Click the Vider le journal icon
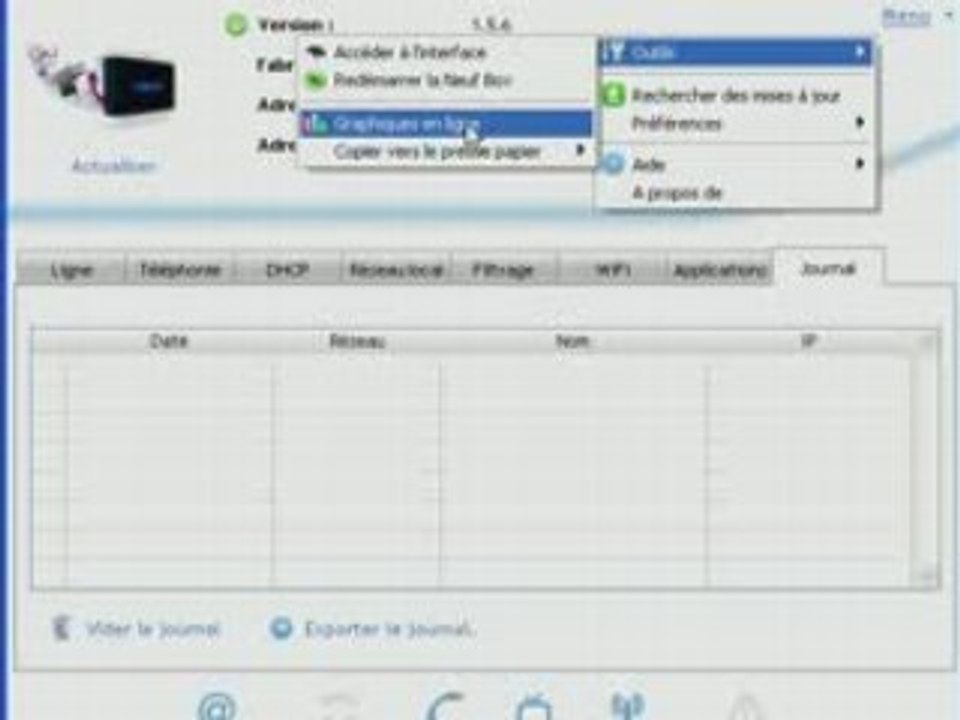Viewport: 960px width, 720px height. [x=62, y=628]
